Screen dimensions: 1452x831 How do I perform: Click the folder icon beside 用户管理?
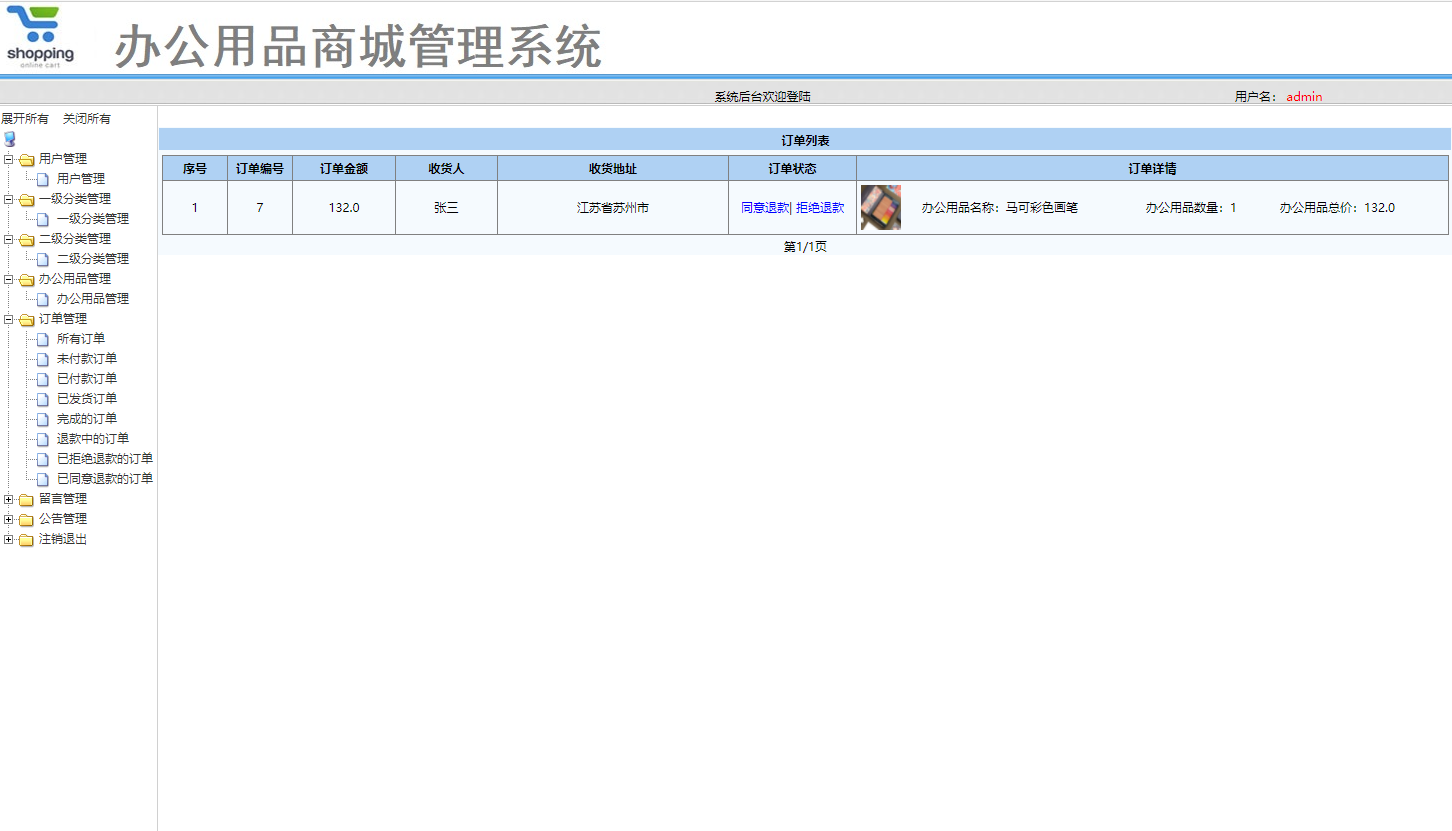click(25, 158)
